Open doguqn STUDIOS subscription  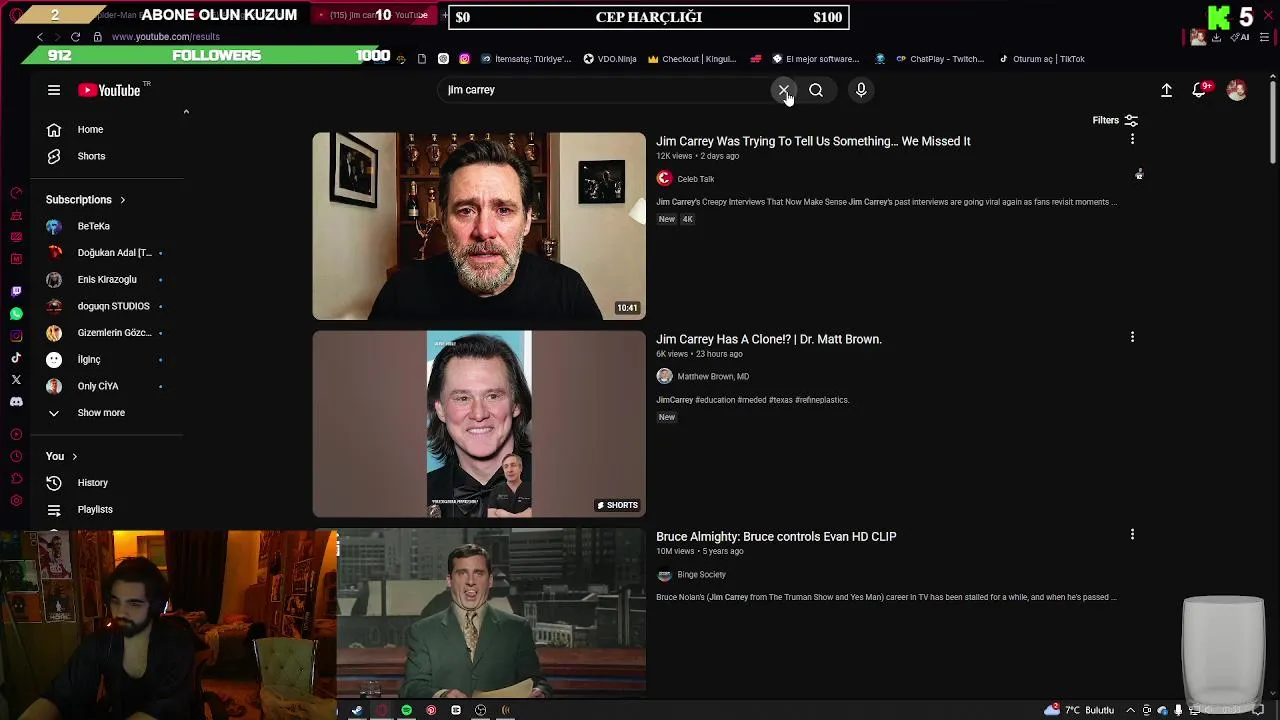coord(107,306)
